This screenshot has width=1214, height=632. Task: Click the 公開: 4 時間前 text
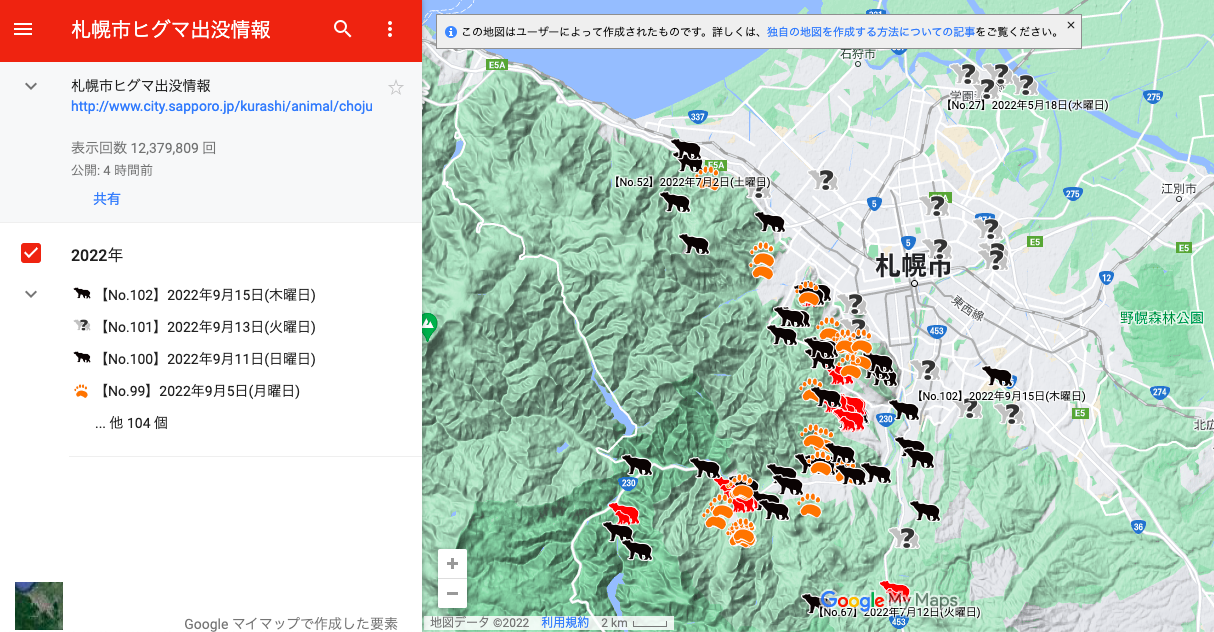(x=112, y=170)
